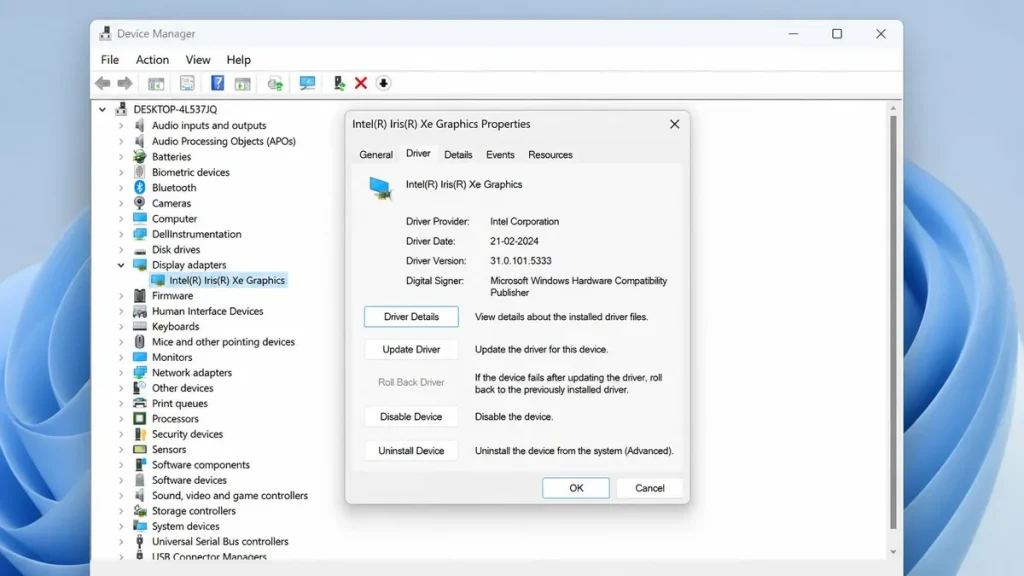The image size is (1024, 576).
Task: Expand the Network adapters node
Action: 121,373
